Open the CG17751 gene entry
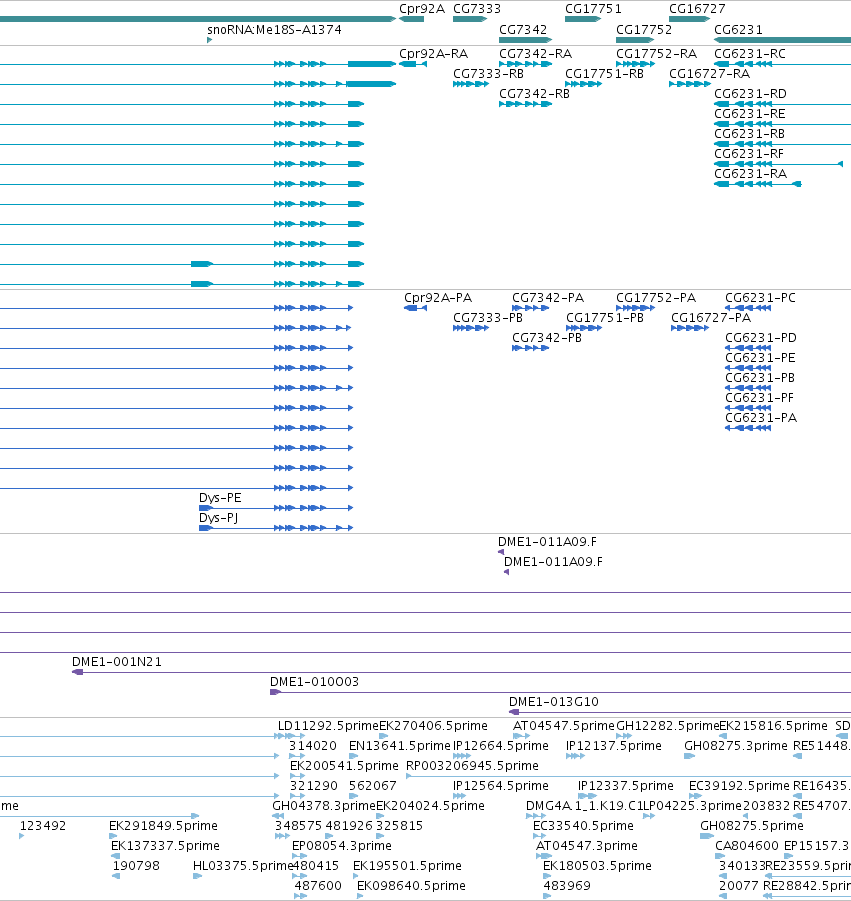The image size is (851, 901). pos(583,20)
